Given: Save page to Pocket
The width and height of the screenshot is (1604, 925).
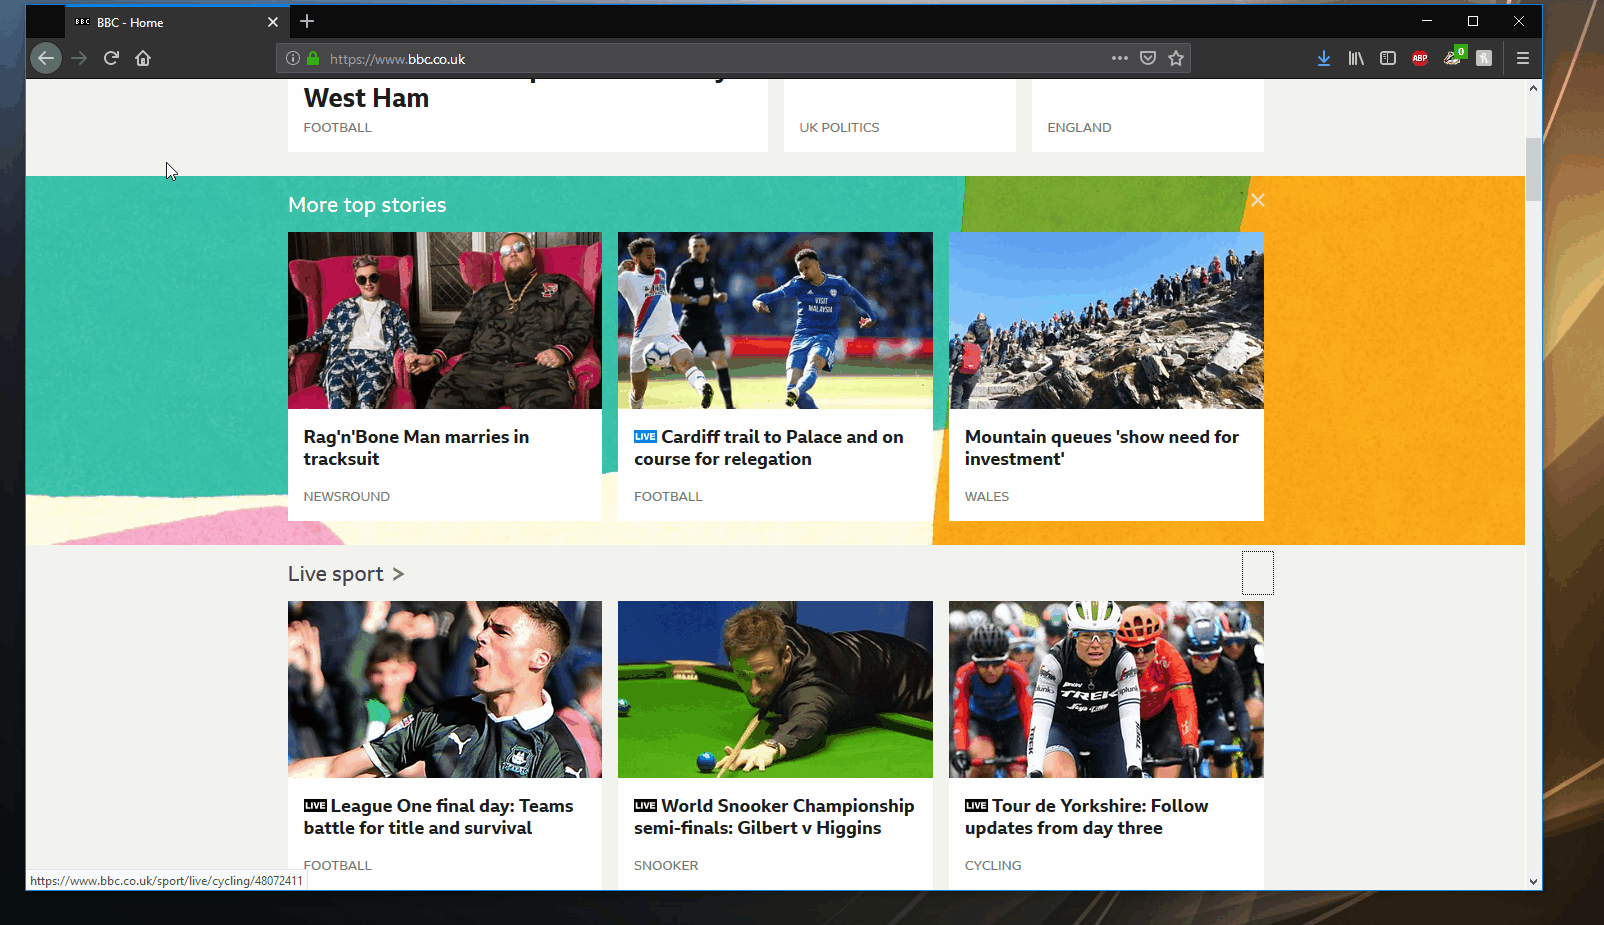Looking at the screenshot, I should pyautogui.click(x=1148, y=58).
